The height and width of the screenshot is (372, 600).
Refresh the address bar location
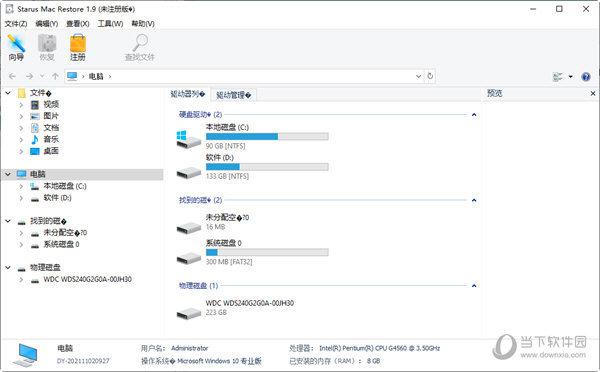(430, 76)
